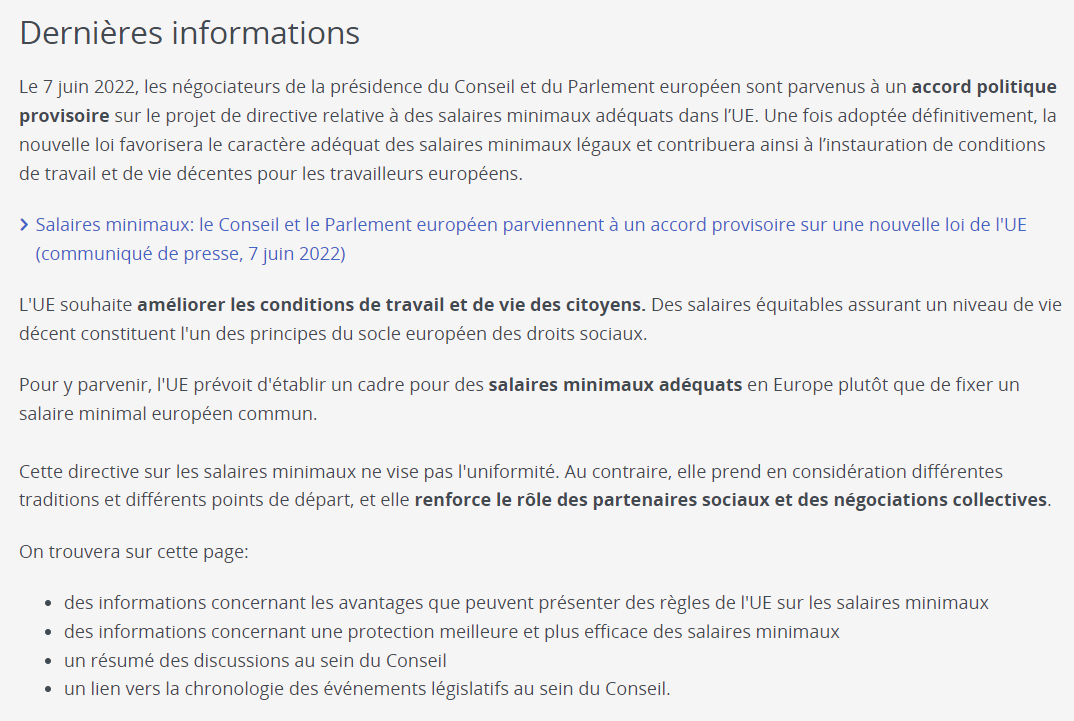The height and width of the screenshot is (721, 1074).
Task: Click the chevron icon before the press release link
Action: 24,225
